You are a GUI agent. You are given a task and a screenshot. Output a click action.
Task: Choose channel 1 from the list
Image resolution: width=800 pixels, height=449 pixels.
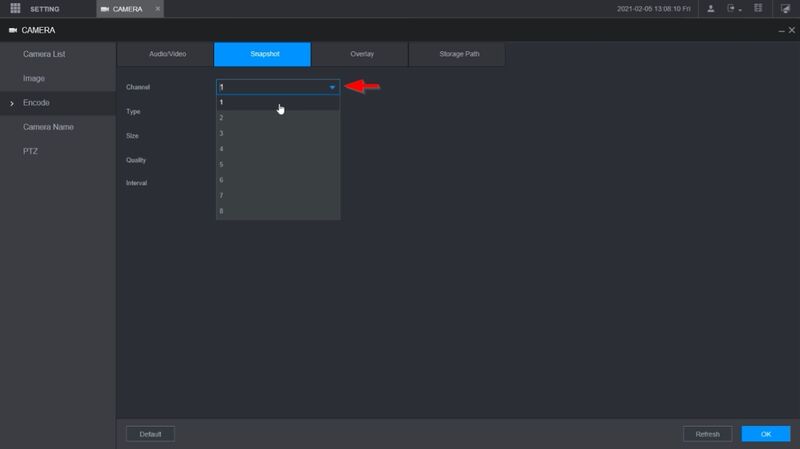(x=278, y=103)
